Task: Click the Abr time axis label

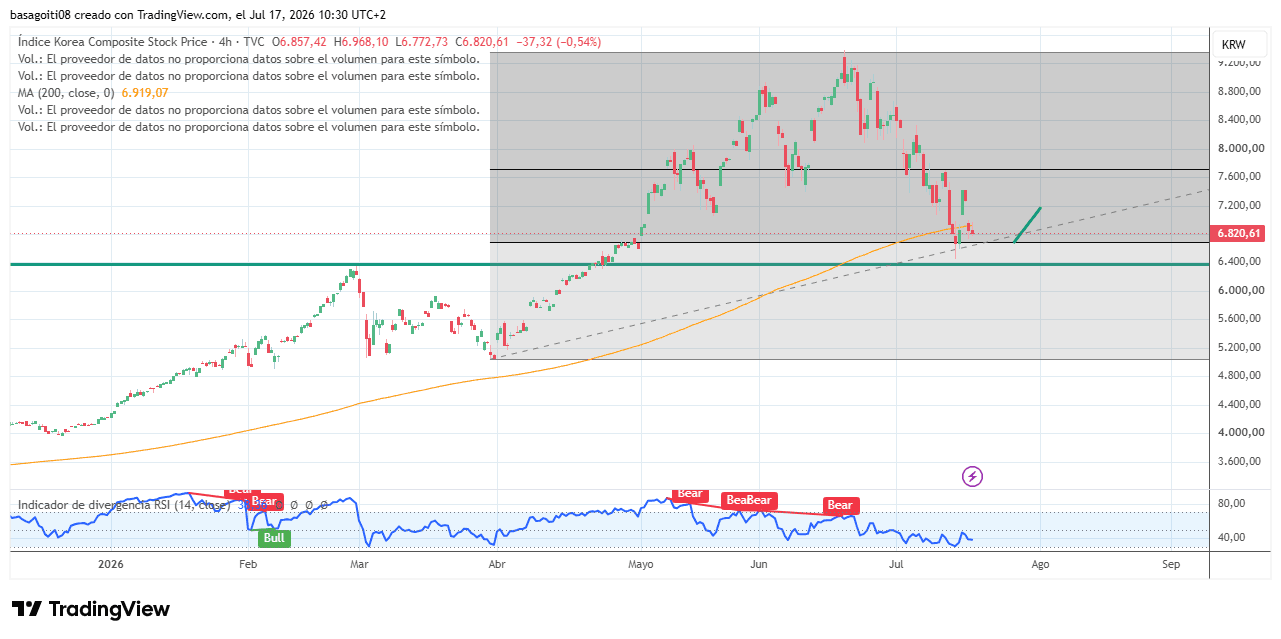Action: click(x=495, y=564)
